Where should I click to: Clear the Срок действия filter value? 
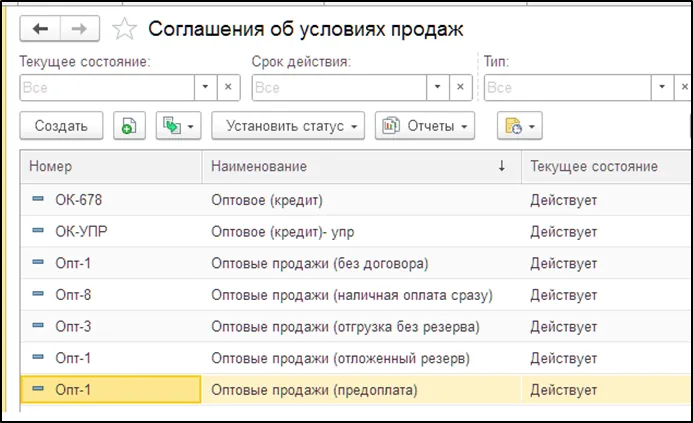click(460, 88)
